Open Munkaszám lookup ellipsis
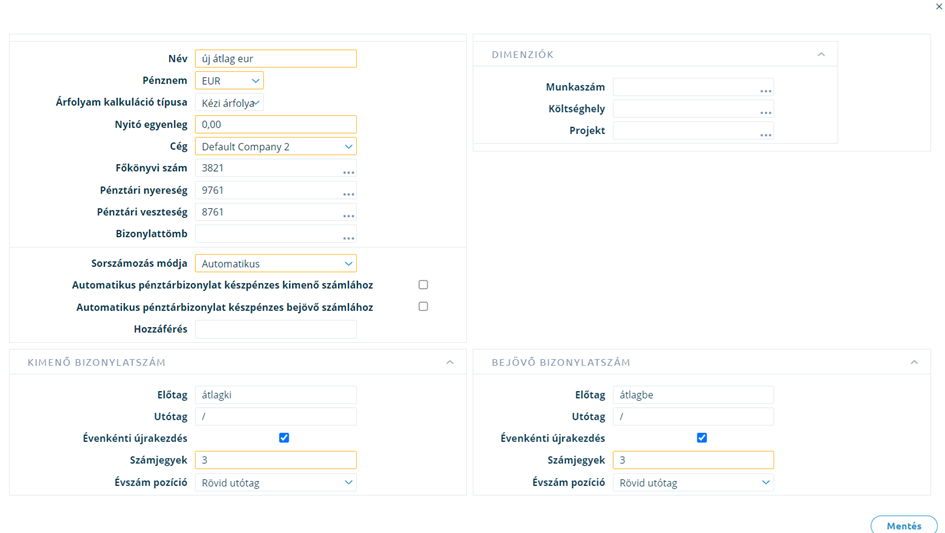 765,90
